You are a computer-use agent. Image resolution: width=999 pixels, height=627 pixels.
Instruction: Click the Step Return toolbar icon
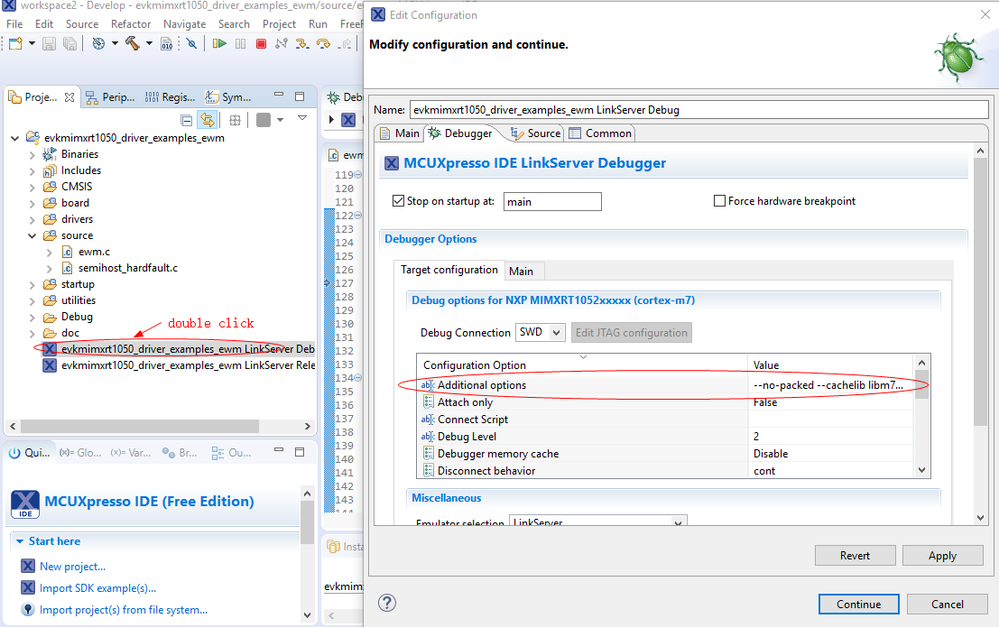(x=345, y=43)
